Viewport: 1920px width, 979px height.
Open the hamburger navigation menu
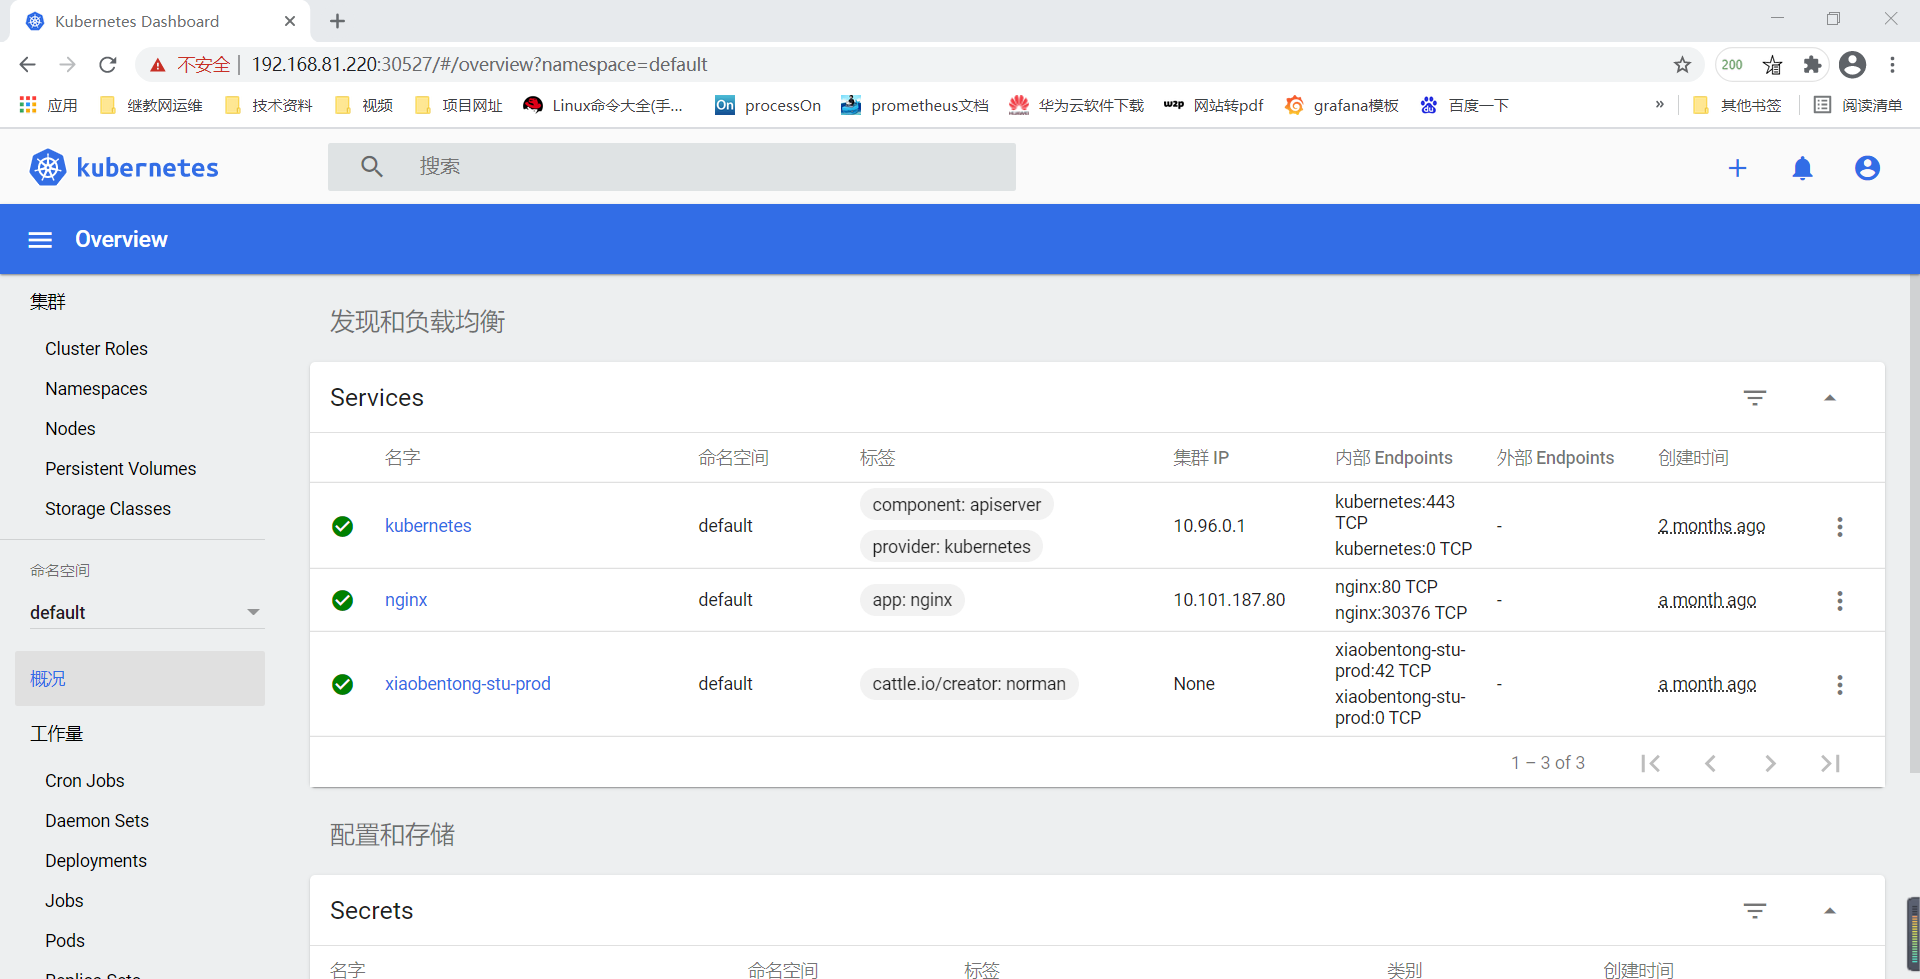point(40,239)
